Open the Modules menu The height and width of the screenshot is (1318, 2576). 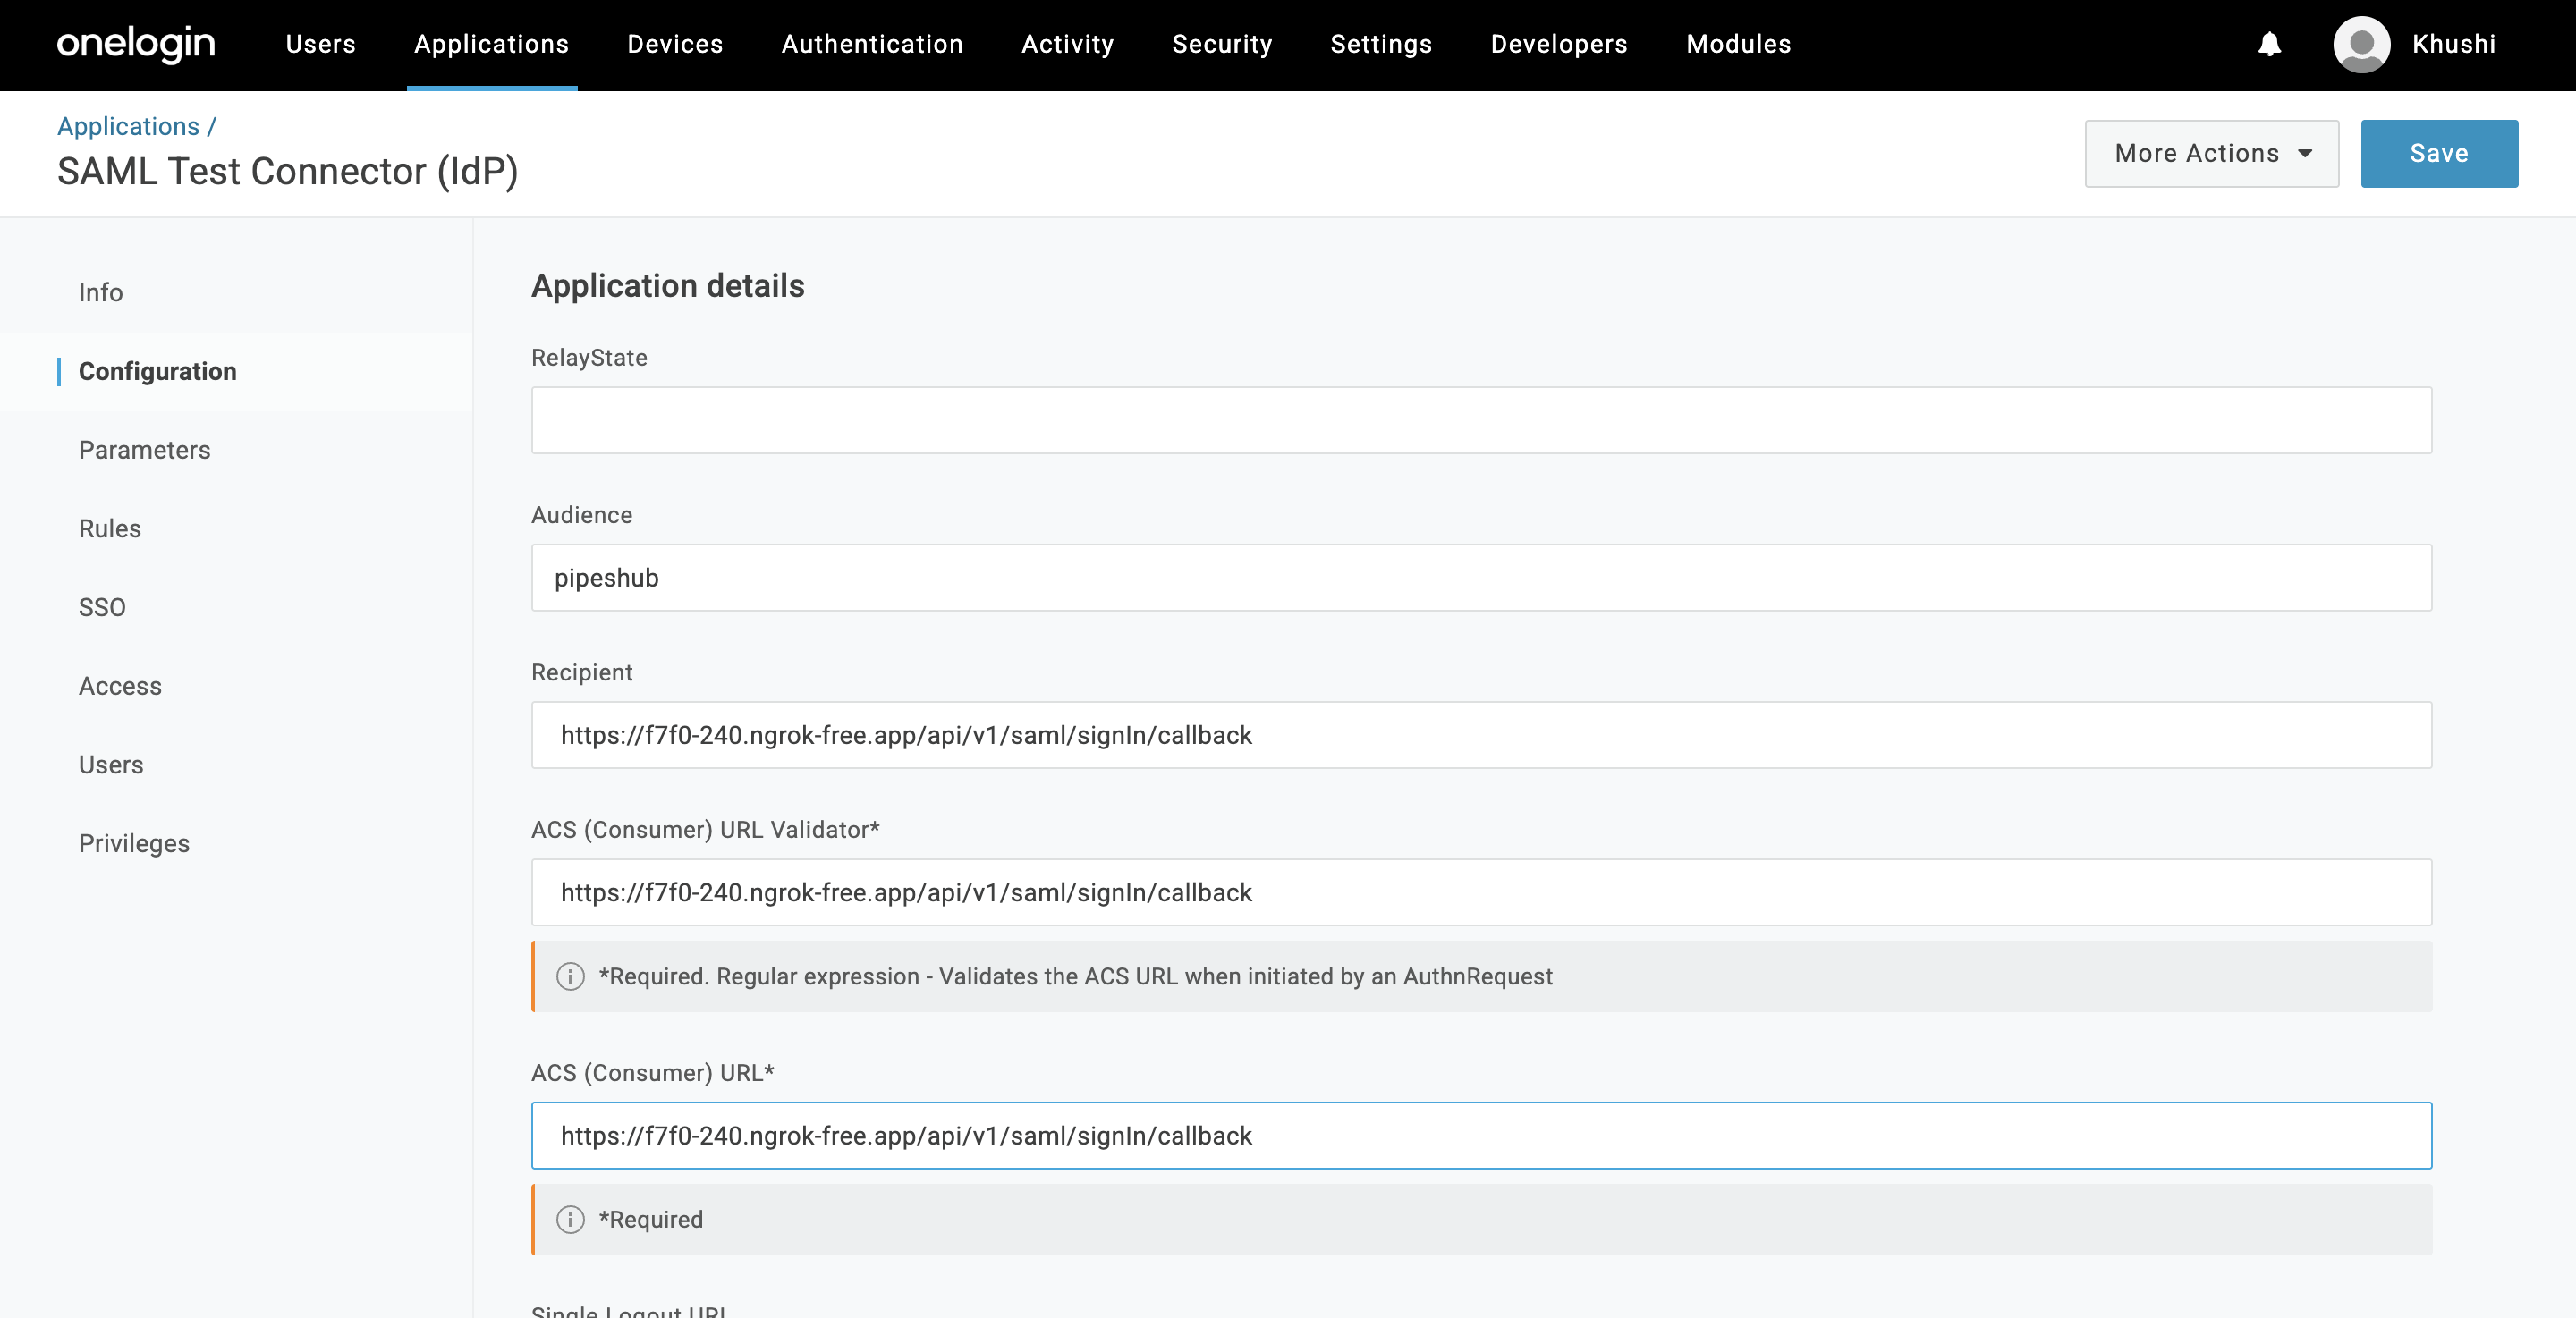(1738, 44)
